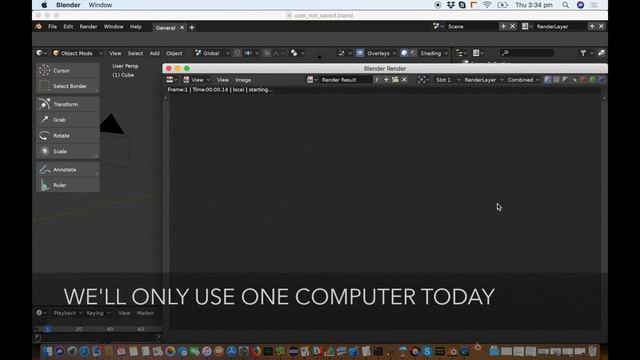Open Dropbox menu bar icon
The image size is (640, 360).
[451, 5]
